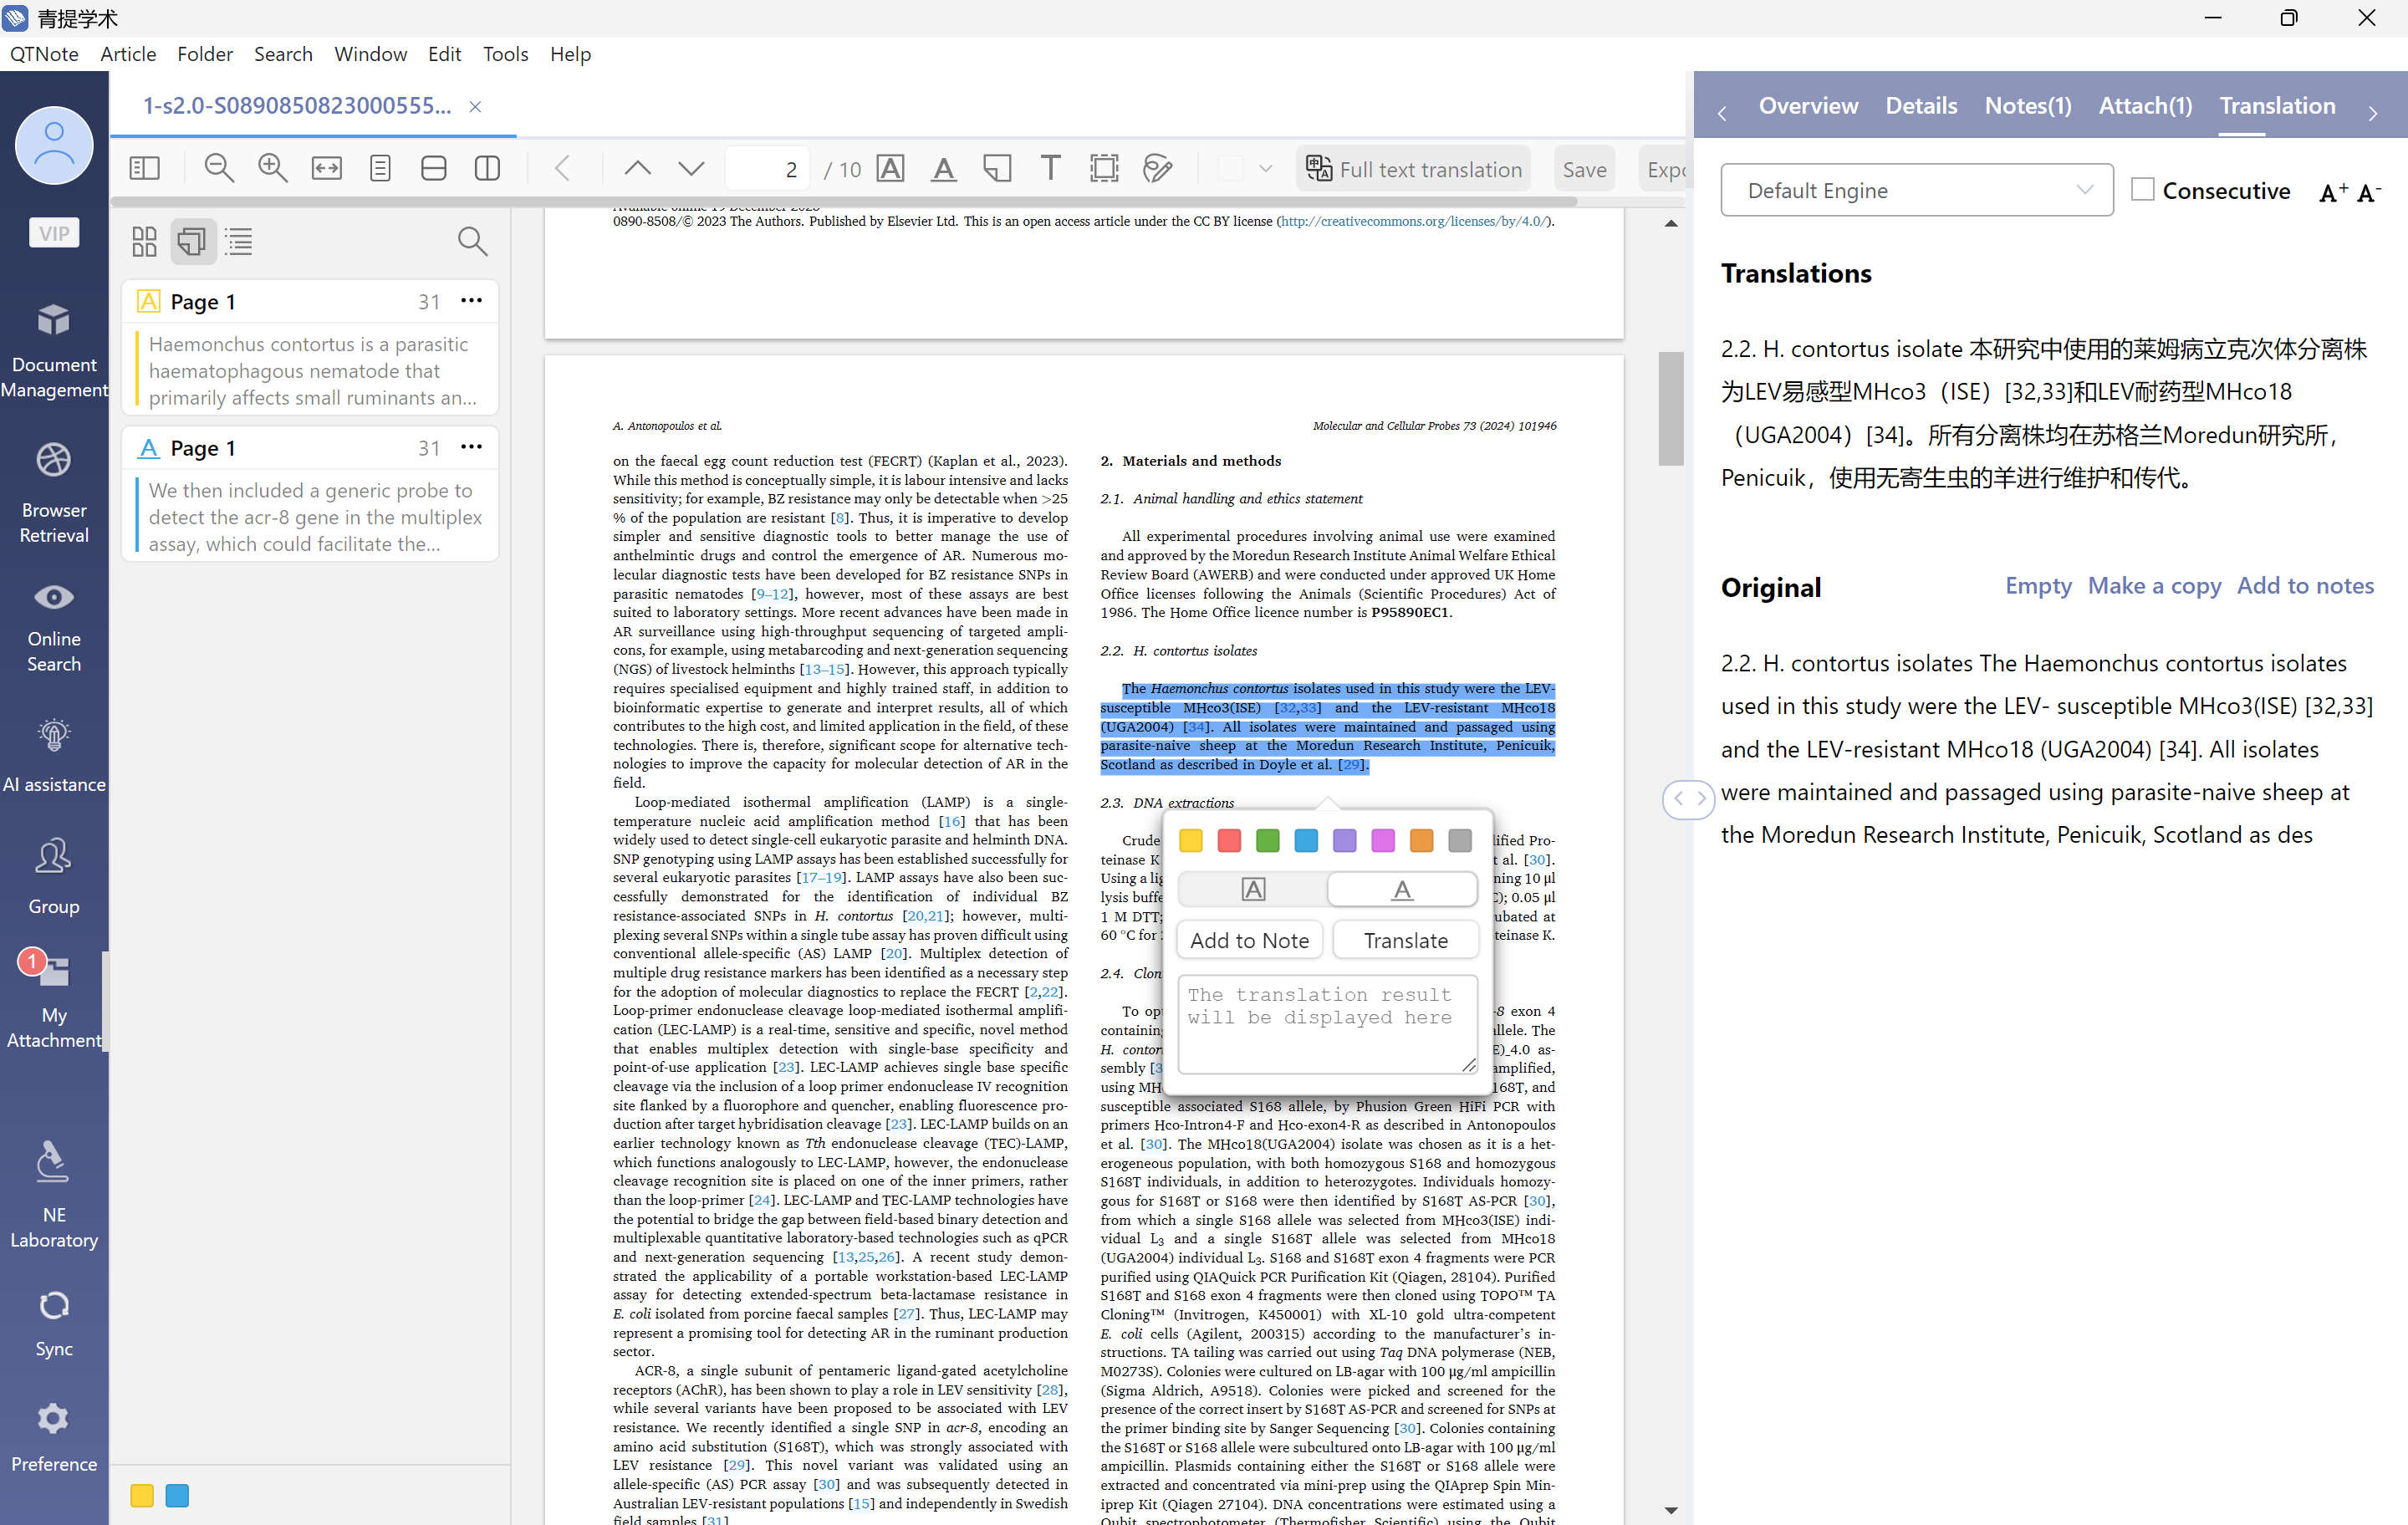Close the open PDF tab

click(x=475, y=106)
